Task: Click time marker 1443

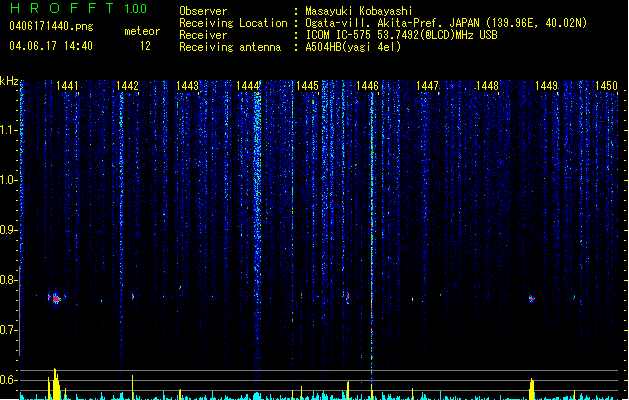Action: coord(187,86)
